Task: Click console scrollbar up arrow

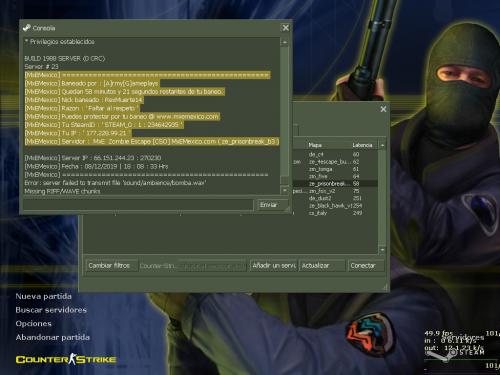Action: tap(284, 43)
